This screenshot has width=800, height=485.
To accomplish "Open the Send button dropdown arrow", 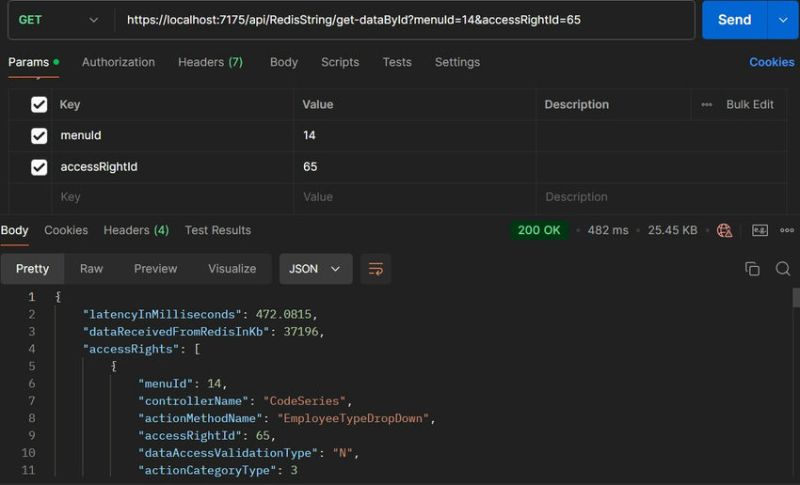I will tap(783, 20).
